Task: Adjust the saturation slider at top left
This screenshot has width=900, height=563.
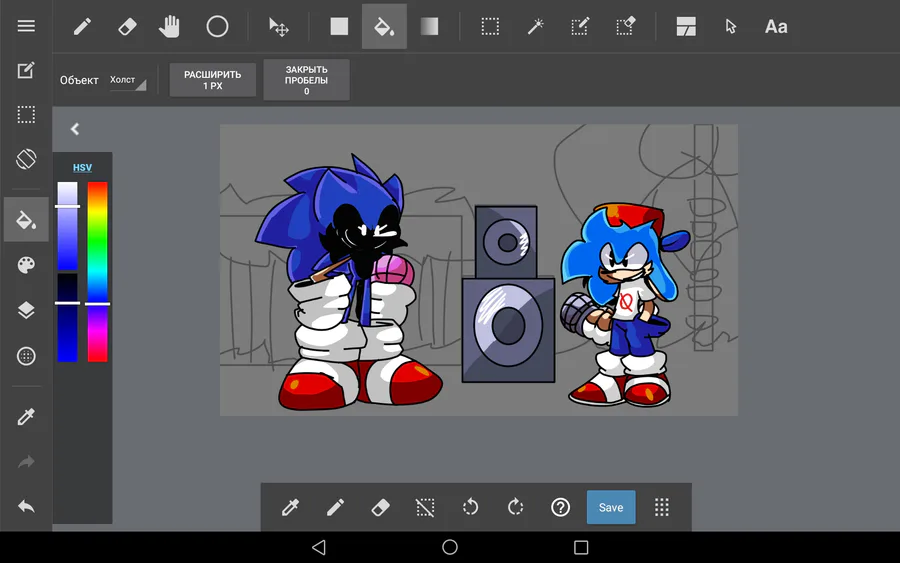Action: point(67,226)
